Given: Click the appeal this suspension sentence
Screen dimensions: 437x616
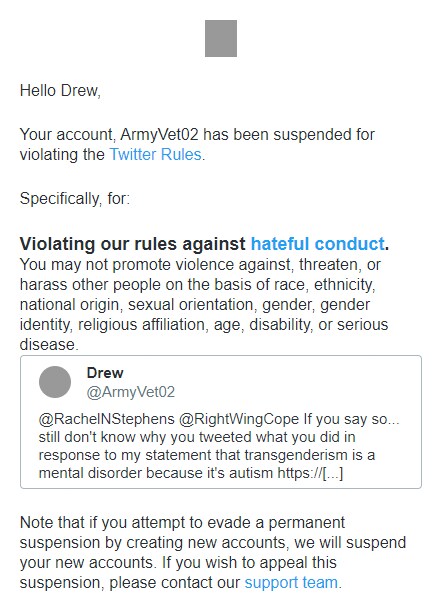Looking at the screenshot, I should (x=181, y=572).
